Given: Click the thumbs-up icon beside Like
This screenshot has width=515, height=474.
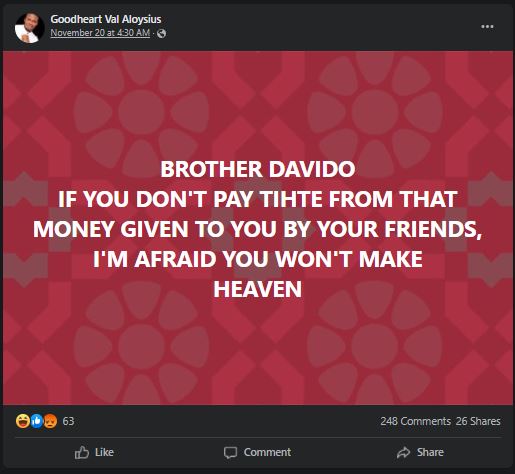Looking at the screenshot, I should [82, 452].
